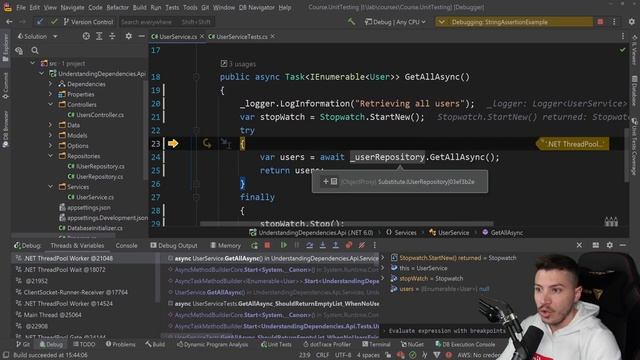Expand the Options folder
Screen dimensions: 640x360
(x=51, y=145)
